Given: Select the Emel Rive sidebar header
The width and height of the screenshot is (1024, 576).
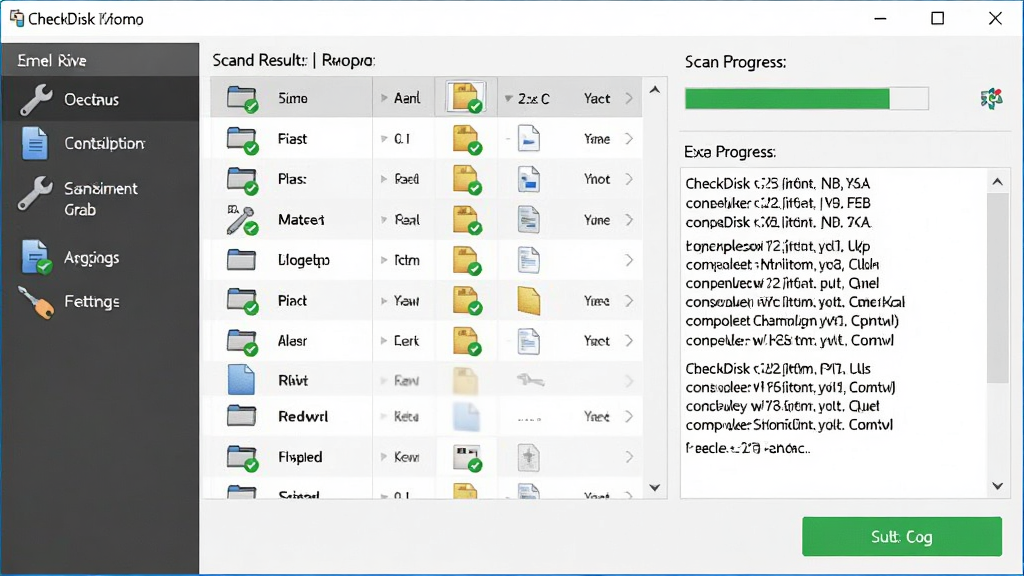Looking at the screenshot, I should [99, 60].
